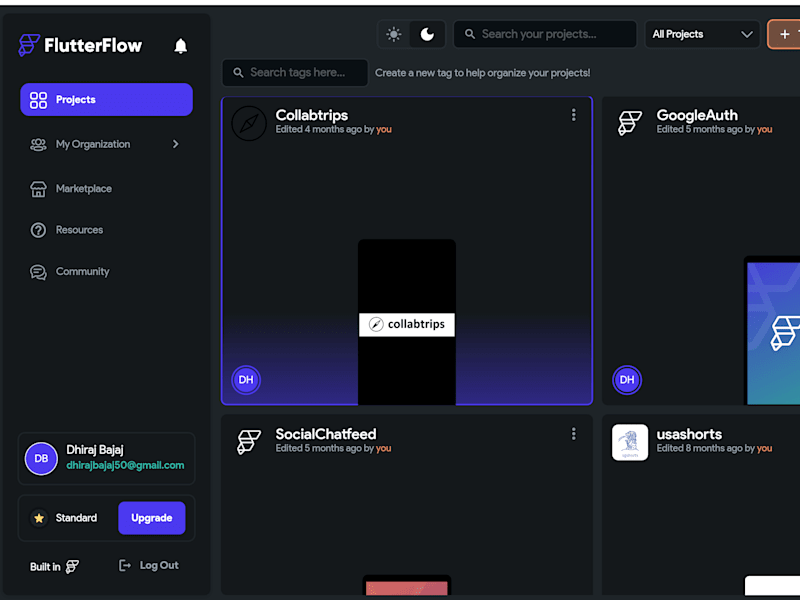Click the Standard plan star icon
The image size is (800, 600).
point(39,518)
